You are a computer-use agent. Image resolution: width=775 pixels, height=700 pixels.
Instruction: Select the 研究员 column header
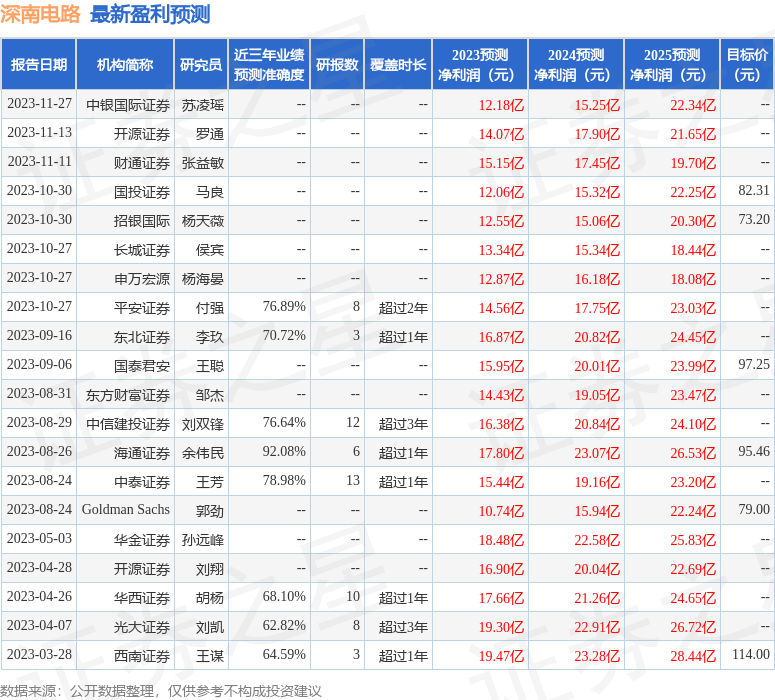201,64
